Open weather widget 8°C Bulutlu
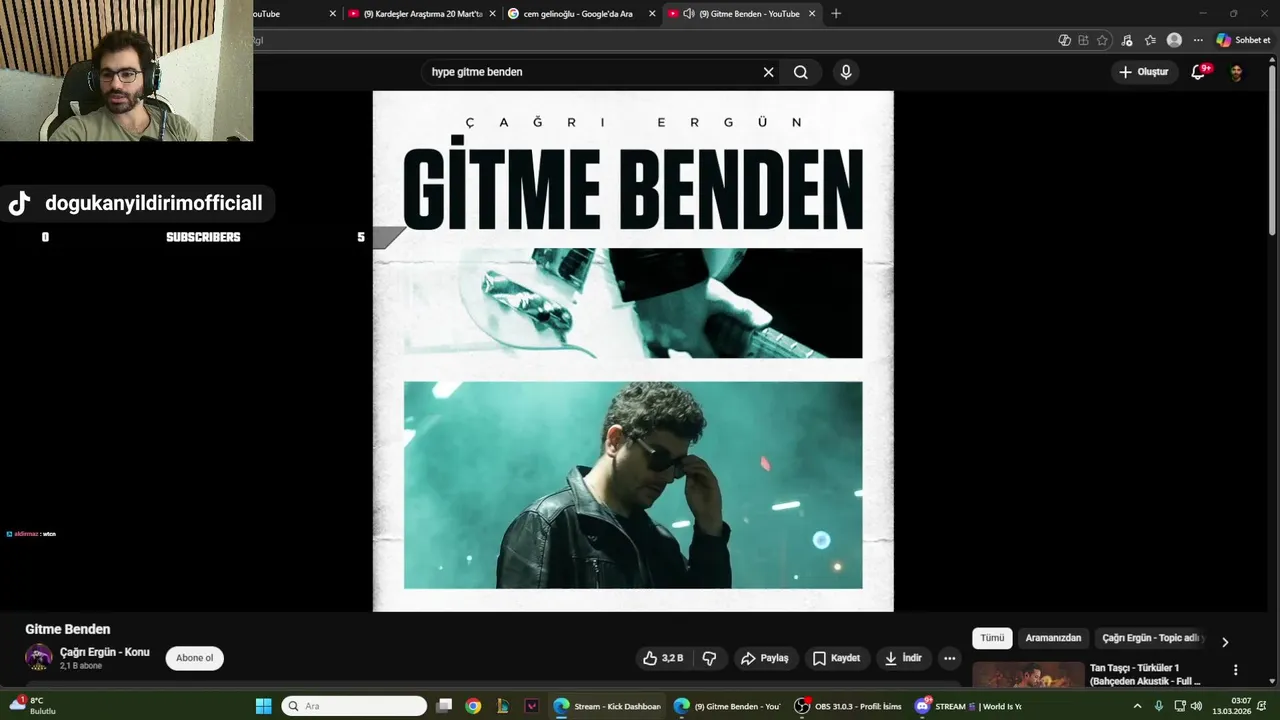Image resolution: width=1280 pixels, height=720 pixels. 32,706
